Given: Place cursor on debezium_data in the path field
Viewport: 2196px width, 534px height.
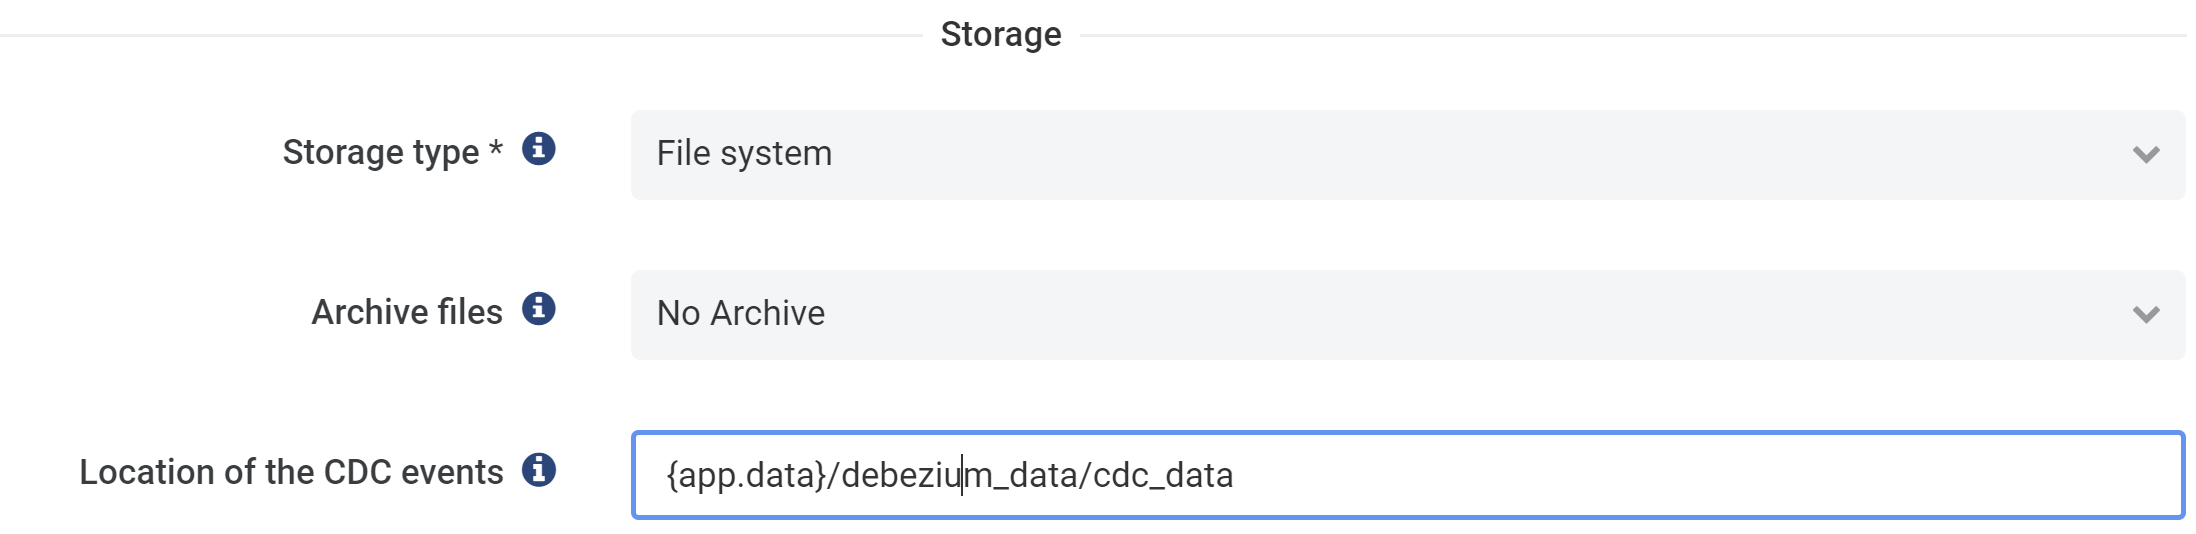Looking at the screenshot, I should click(960, 475).
